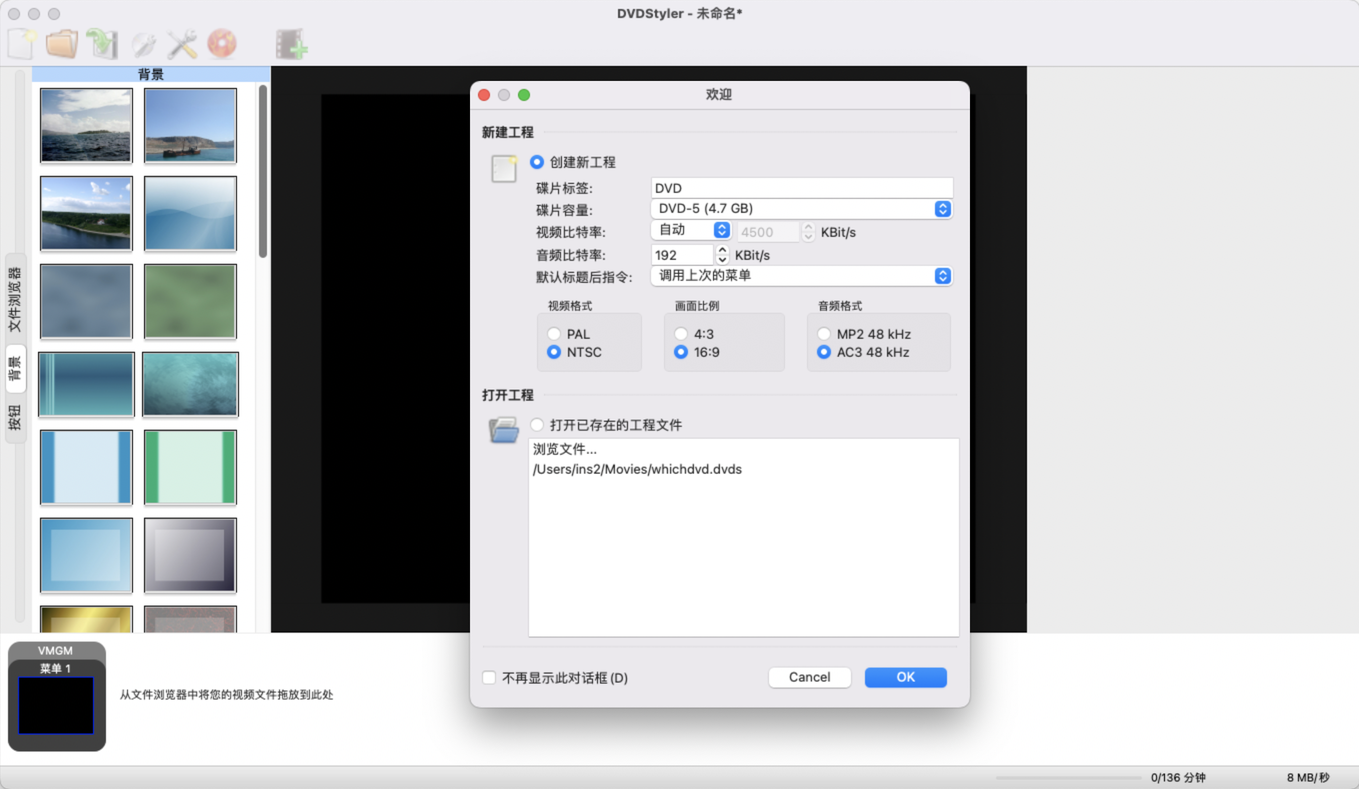Switch to the 按钮 side tab
The image size is (1359, 789).
tap(15, 418)
